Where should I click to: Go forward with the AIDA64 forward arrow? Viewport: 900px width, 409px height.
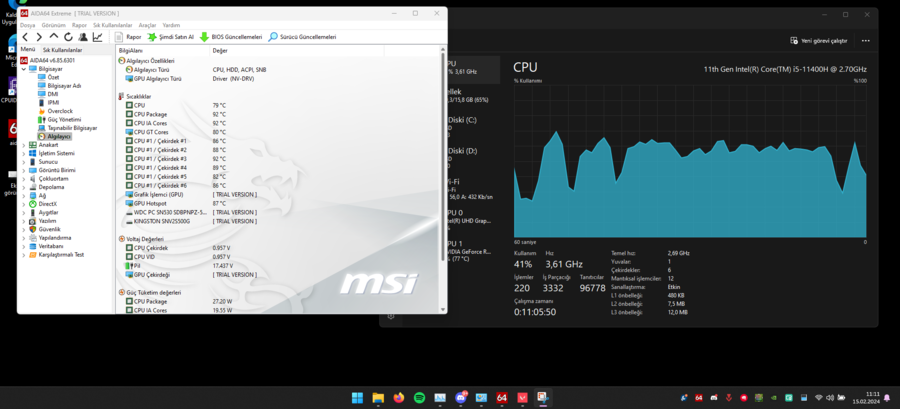coord(39,37)
